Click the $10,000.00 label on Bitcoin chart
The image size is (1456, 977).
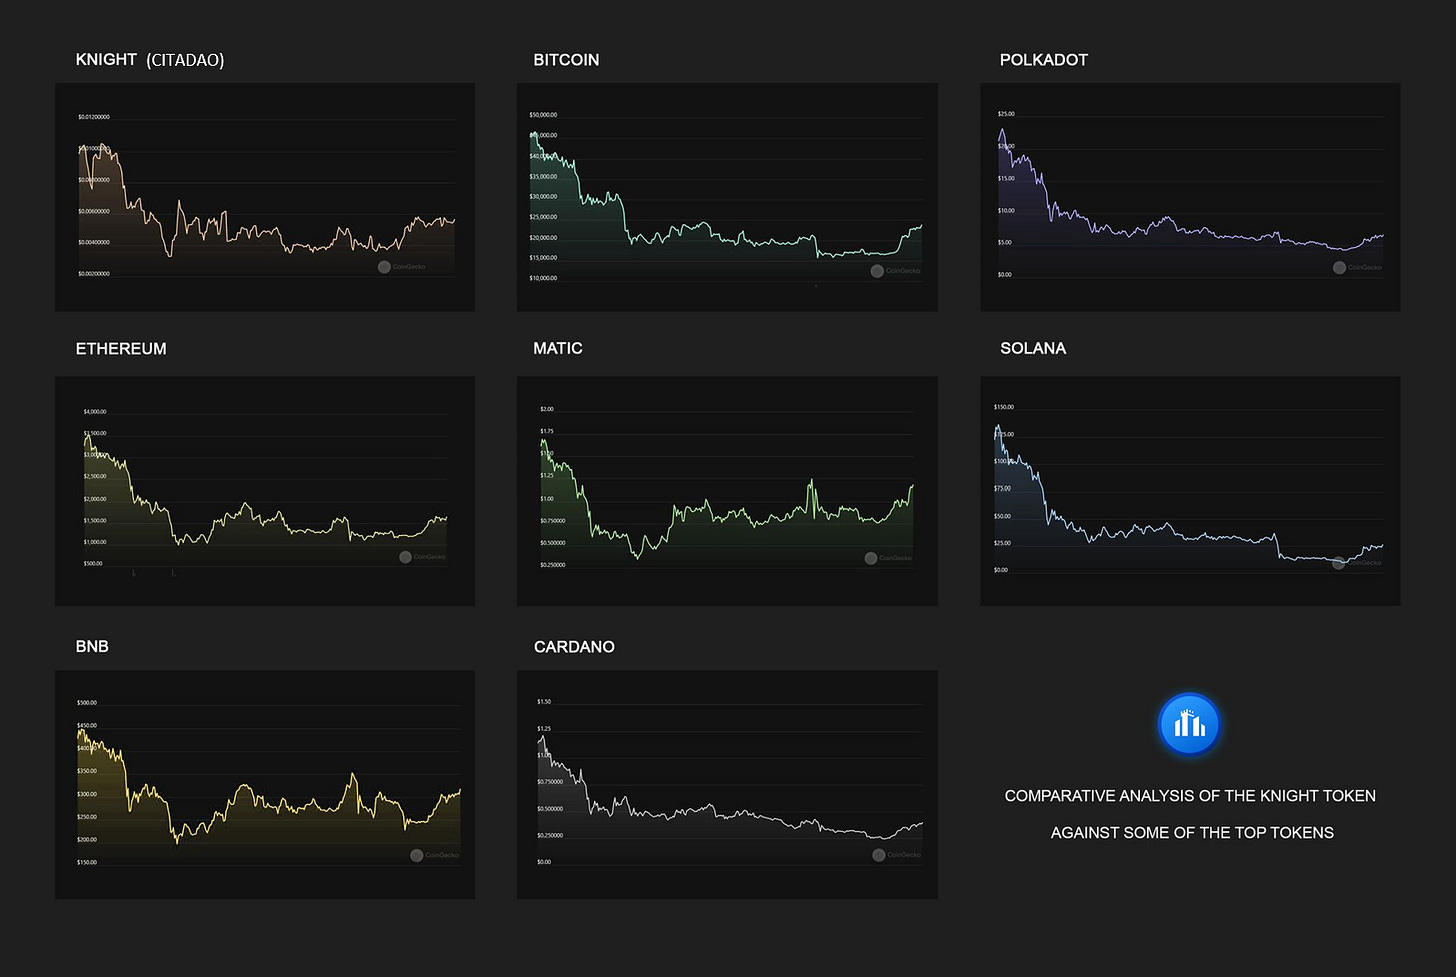click(543, 278)
